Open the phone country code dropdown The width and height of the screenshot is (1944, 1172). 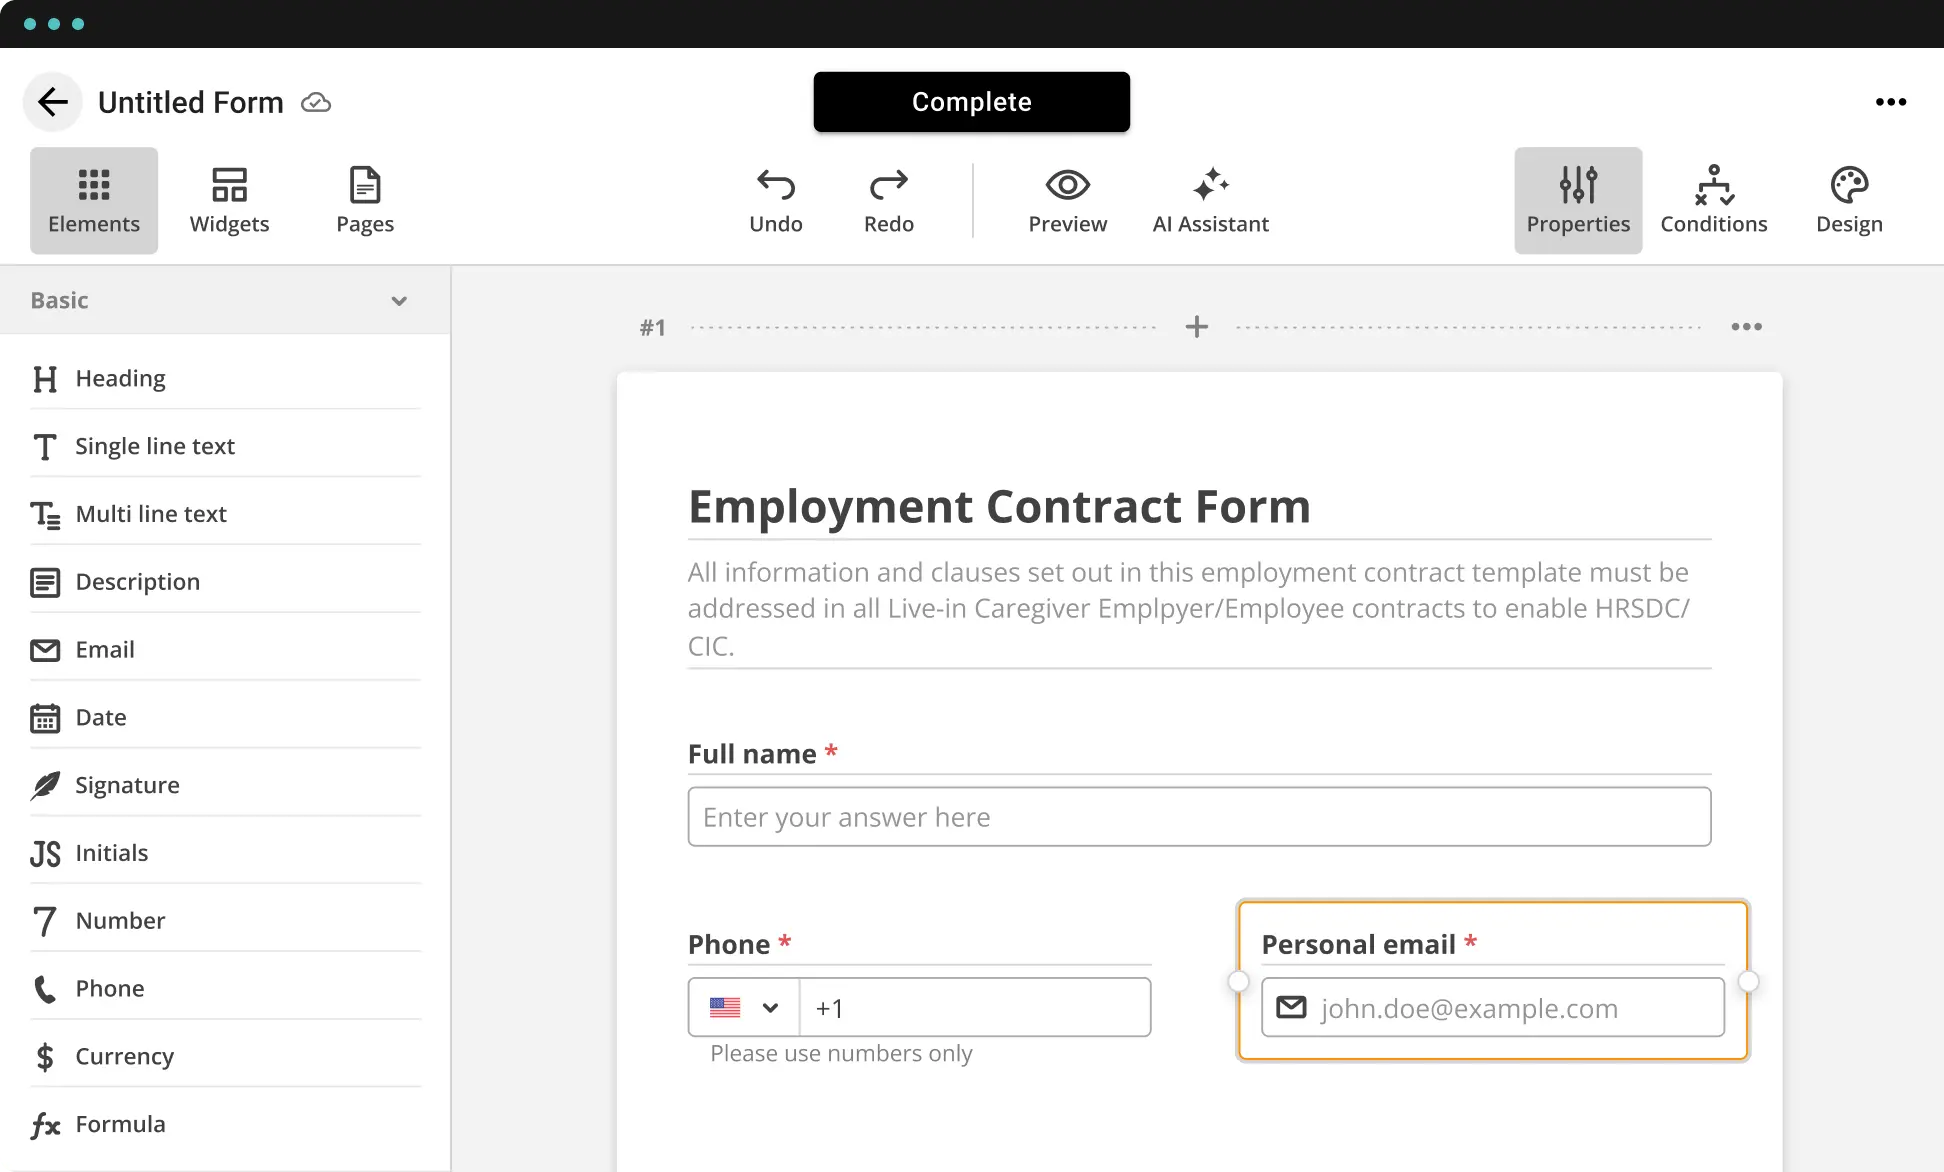tap(744, 1008)
